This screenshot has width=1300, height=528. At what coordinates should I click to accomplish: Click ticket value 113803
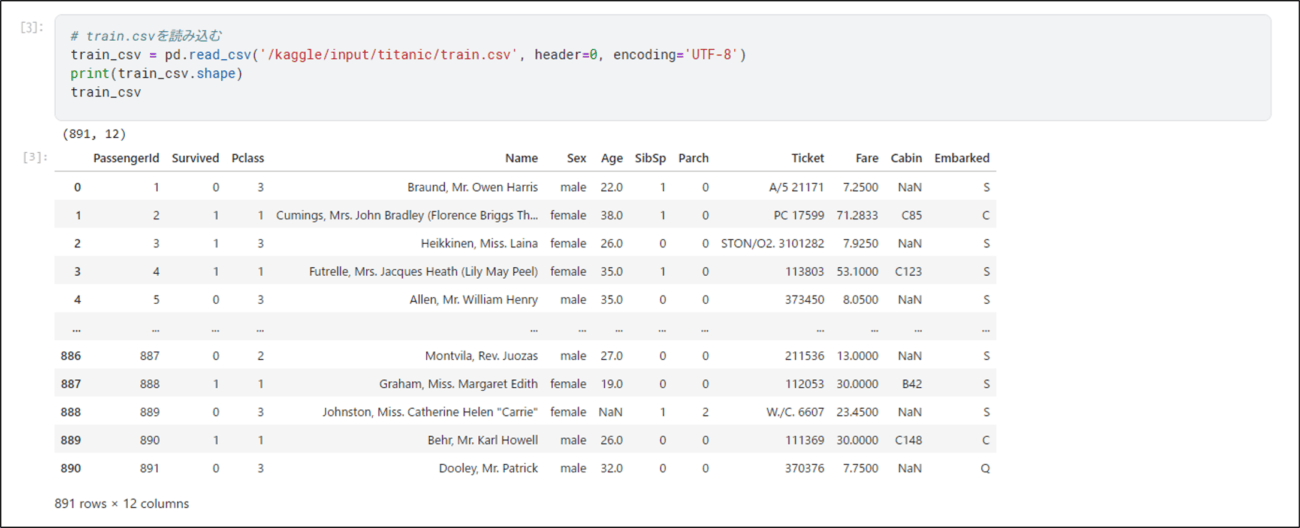(805, 271)
